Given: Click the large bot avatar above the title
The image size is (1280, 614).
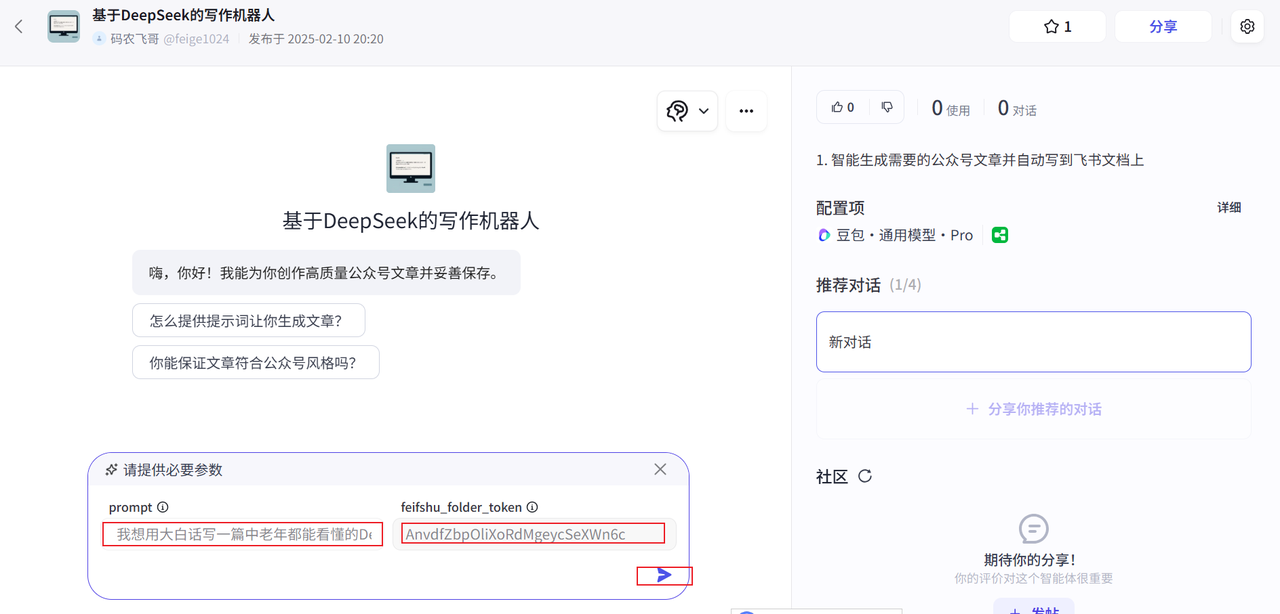Looking at the screenshot, I should tap(411, 168).
